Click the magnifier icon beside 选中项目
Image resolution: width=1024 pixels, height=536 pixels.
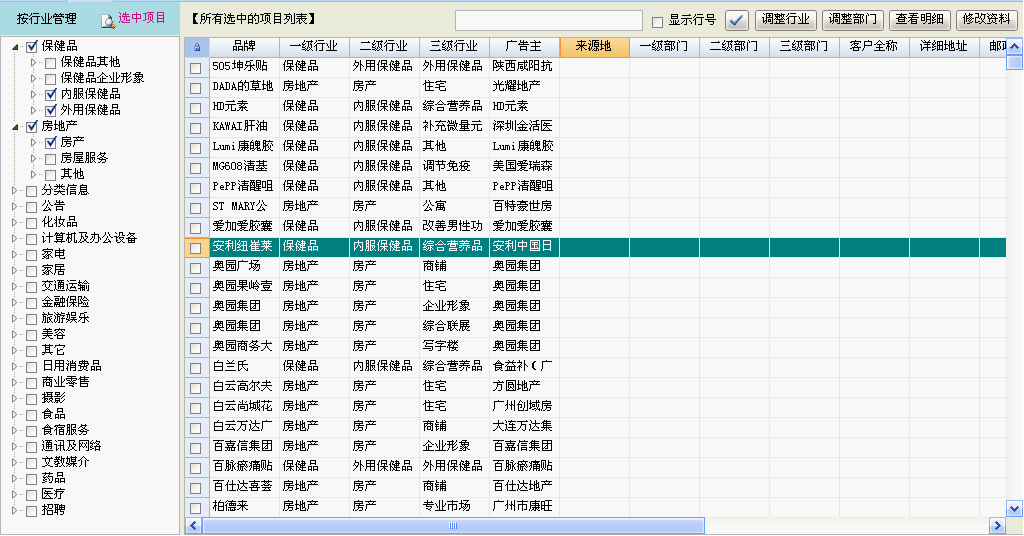point(108,21)
